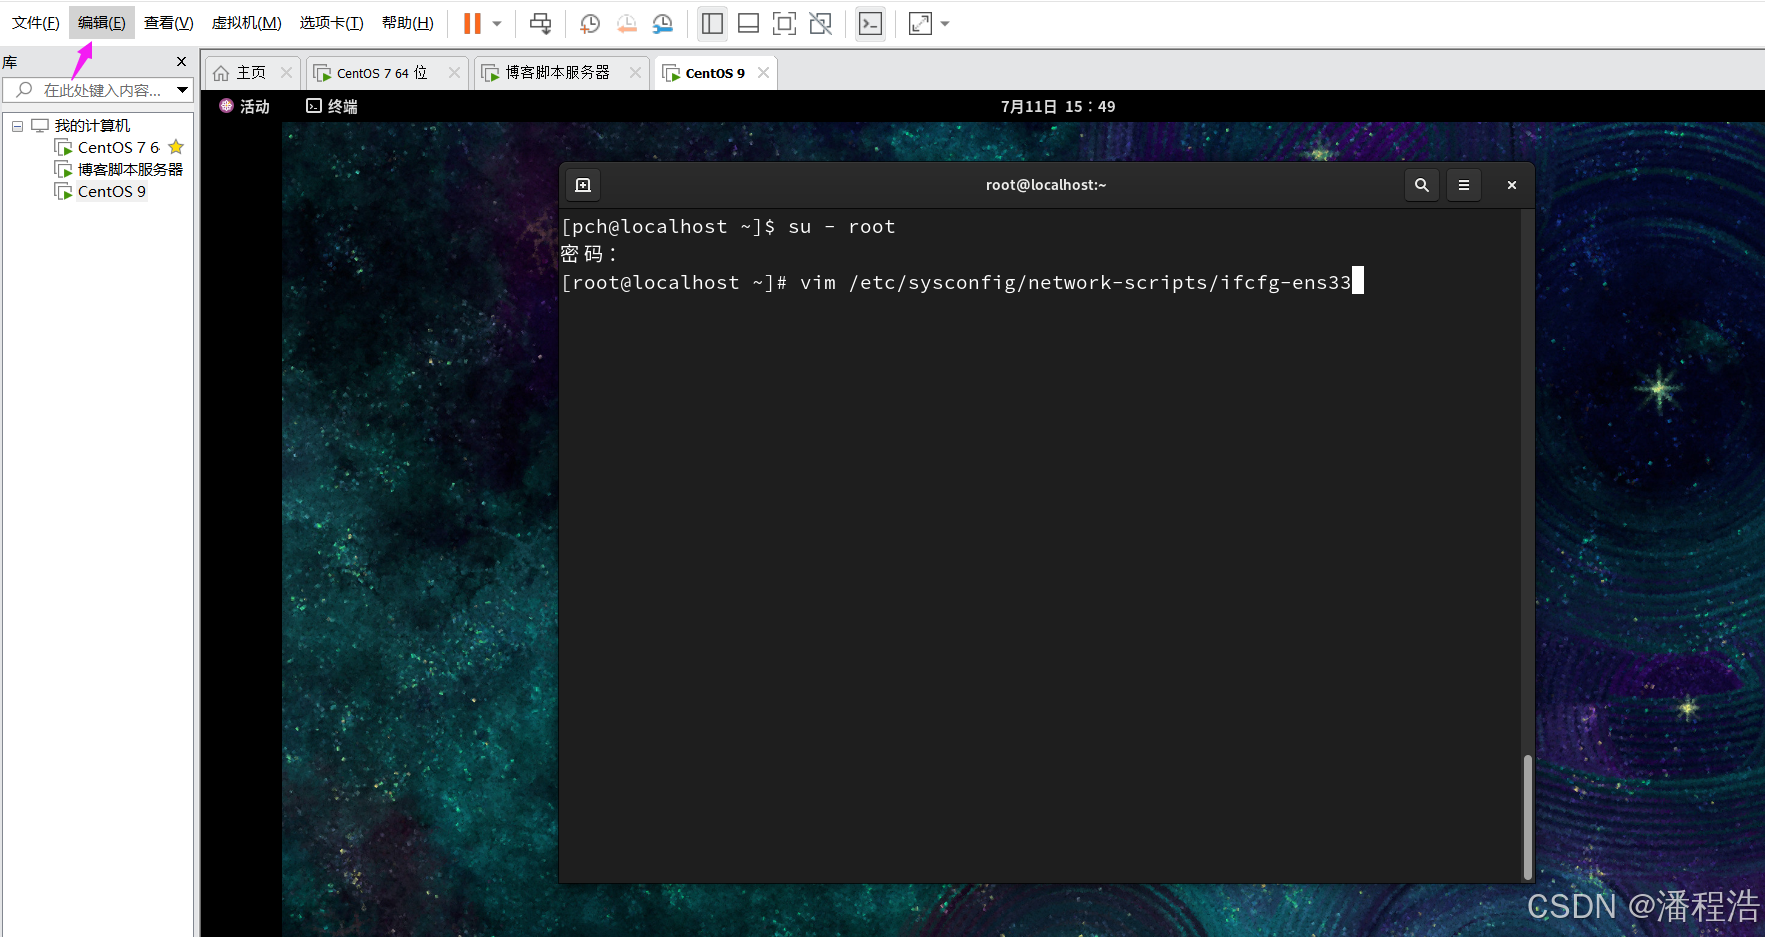Open the library search filter dropdown
The image size is (1765, 937).
pyautogui.click(x=182, y=90)
